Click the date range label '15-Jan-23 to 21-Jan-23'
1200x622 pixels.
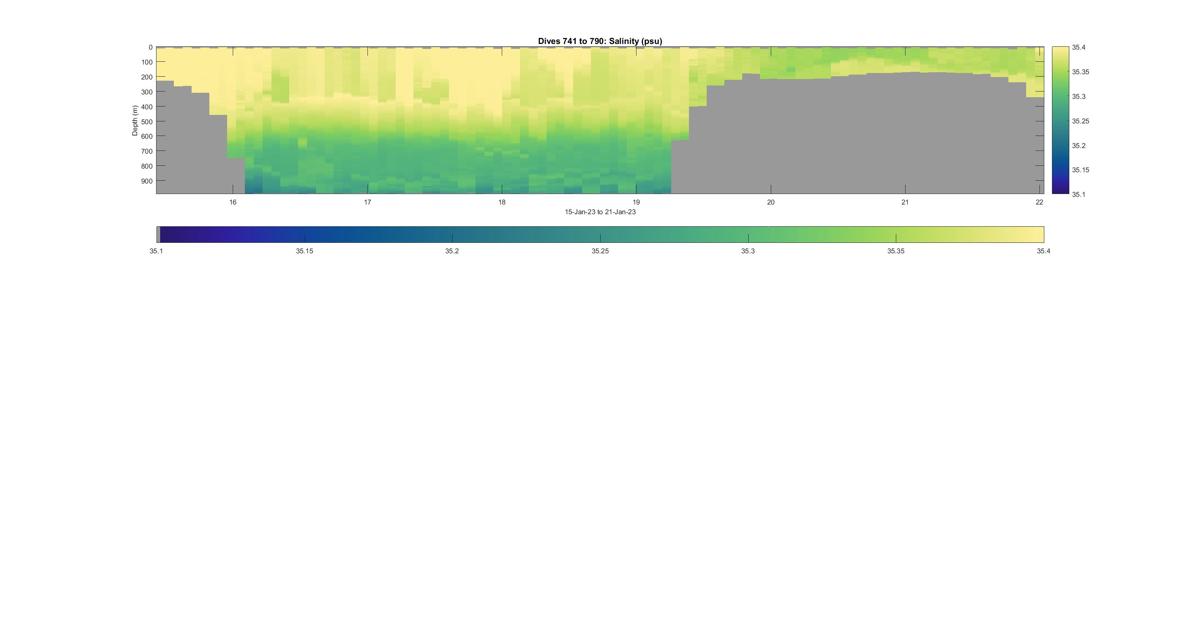click(x=600, y=212)
